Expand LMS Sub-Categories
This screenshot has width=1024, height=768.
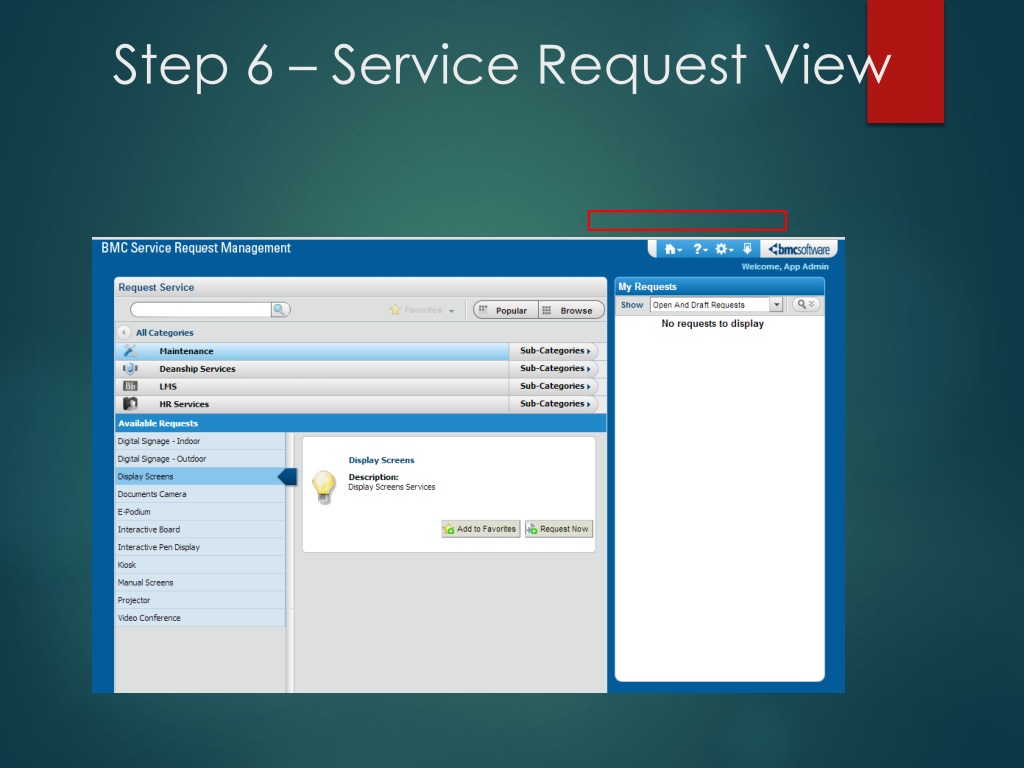554,386
